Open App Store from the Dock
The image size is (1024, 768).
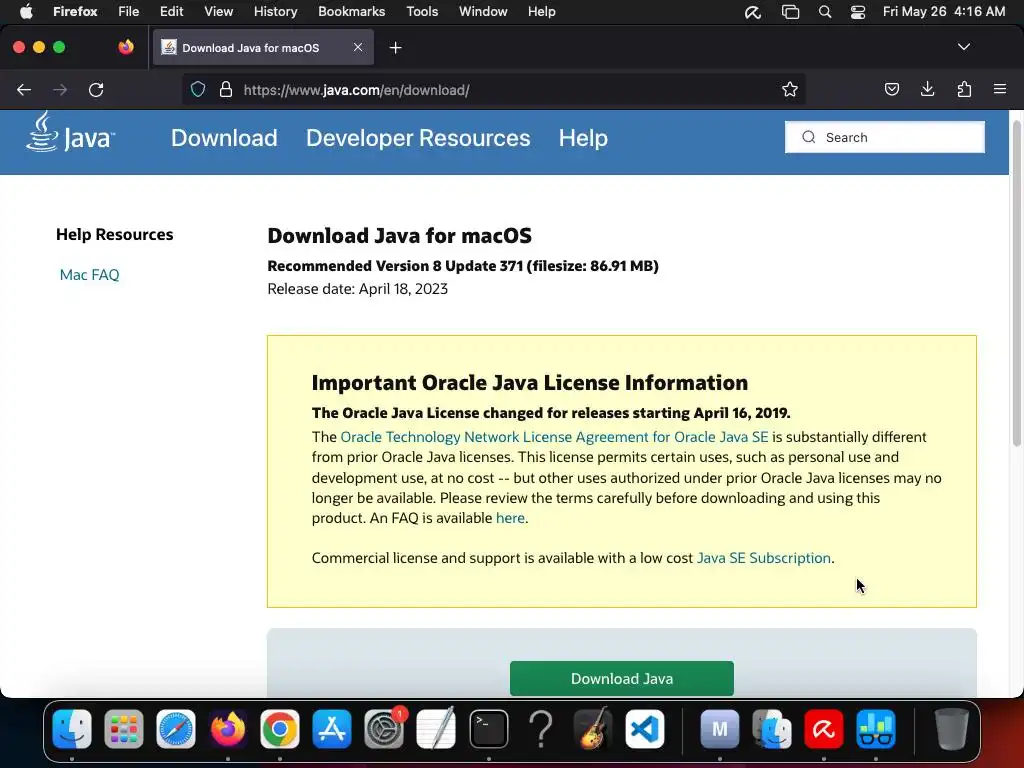click(332, 729)
